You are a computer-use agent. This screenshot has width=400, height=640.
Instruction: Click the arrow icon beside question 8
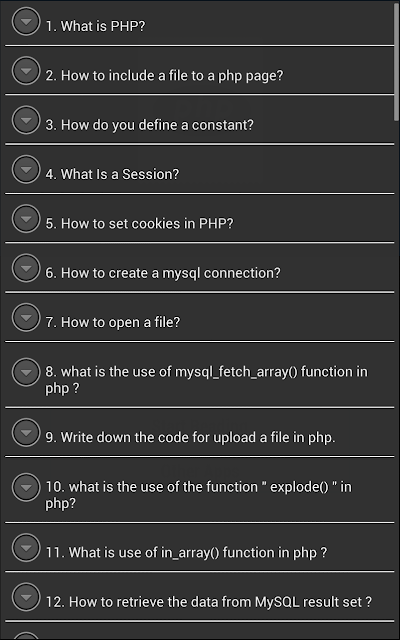click(26, 372)
